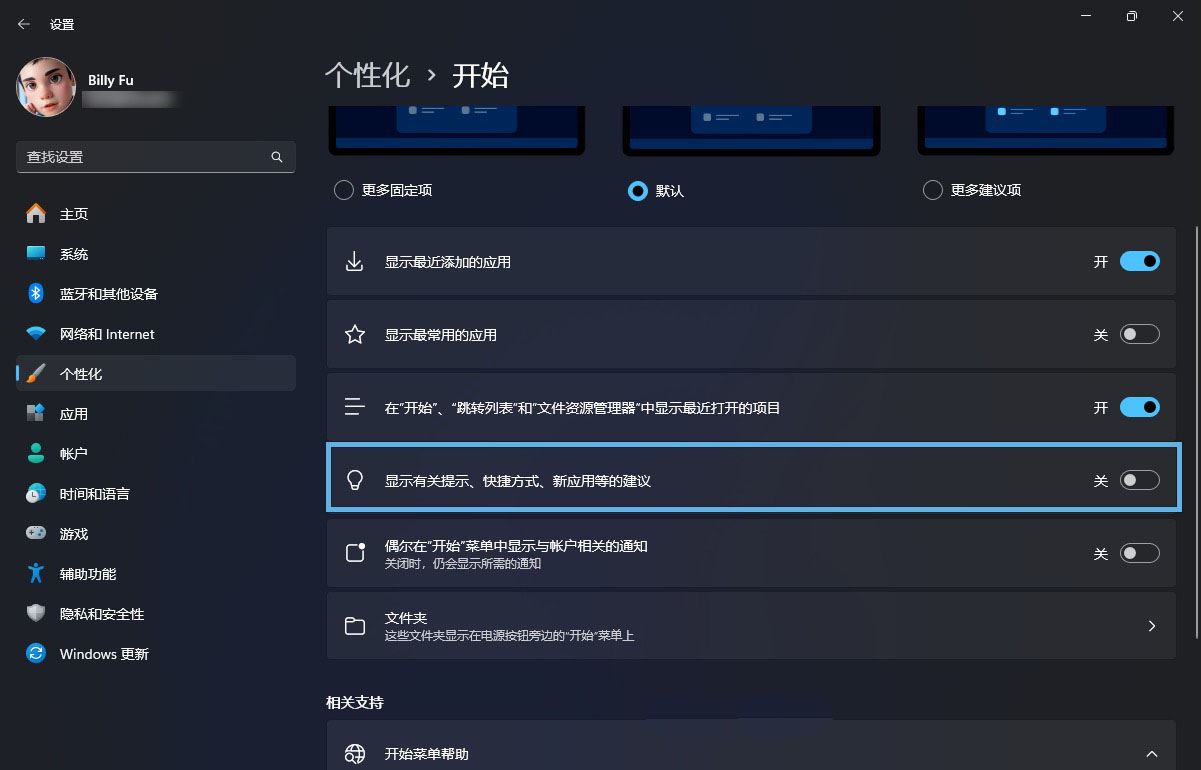Click the folder row's power-button description text

510,636
